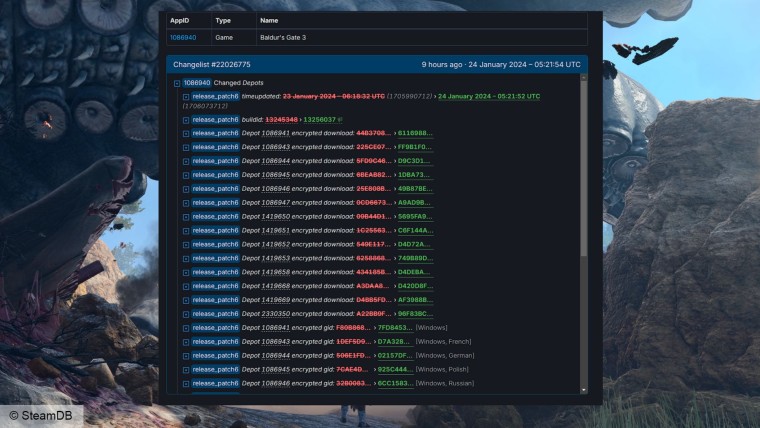Viewport: 760px width, 428px height.
Task: Click the row icon for Depot 2330350
Action: point(186,313)
